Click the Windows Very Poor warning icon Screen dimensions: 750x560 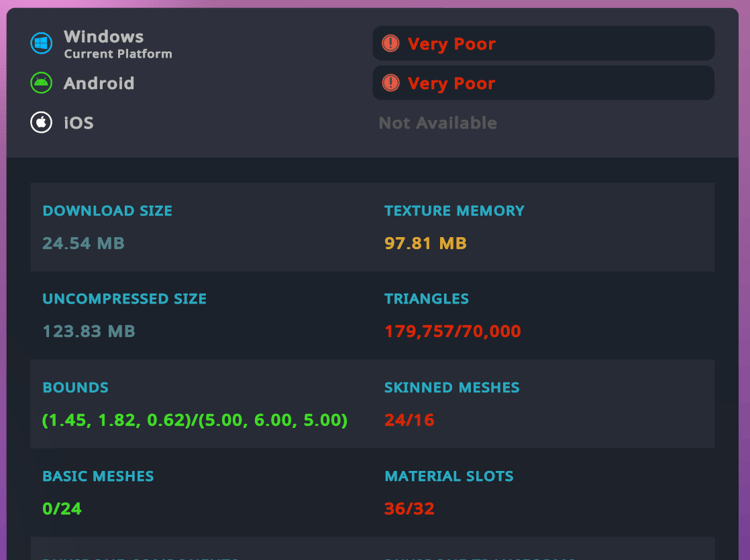pyautogui.click(x=391, y=43)
